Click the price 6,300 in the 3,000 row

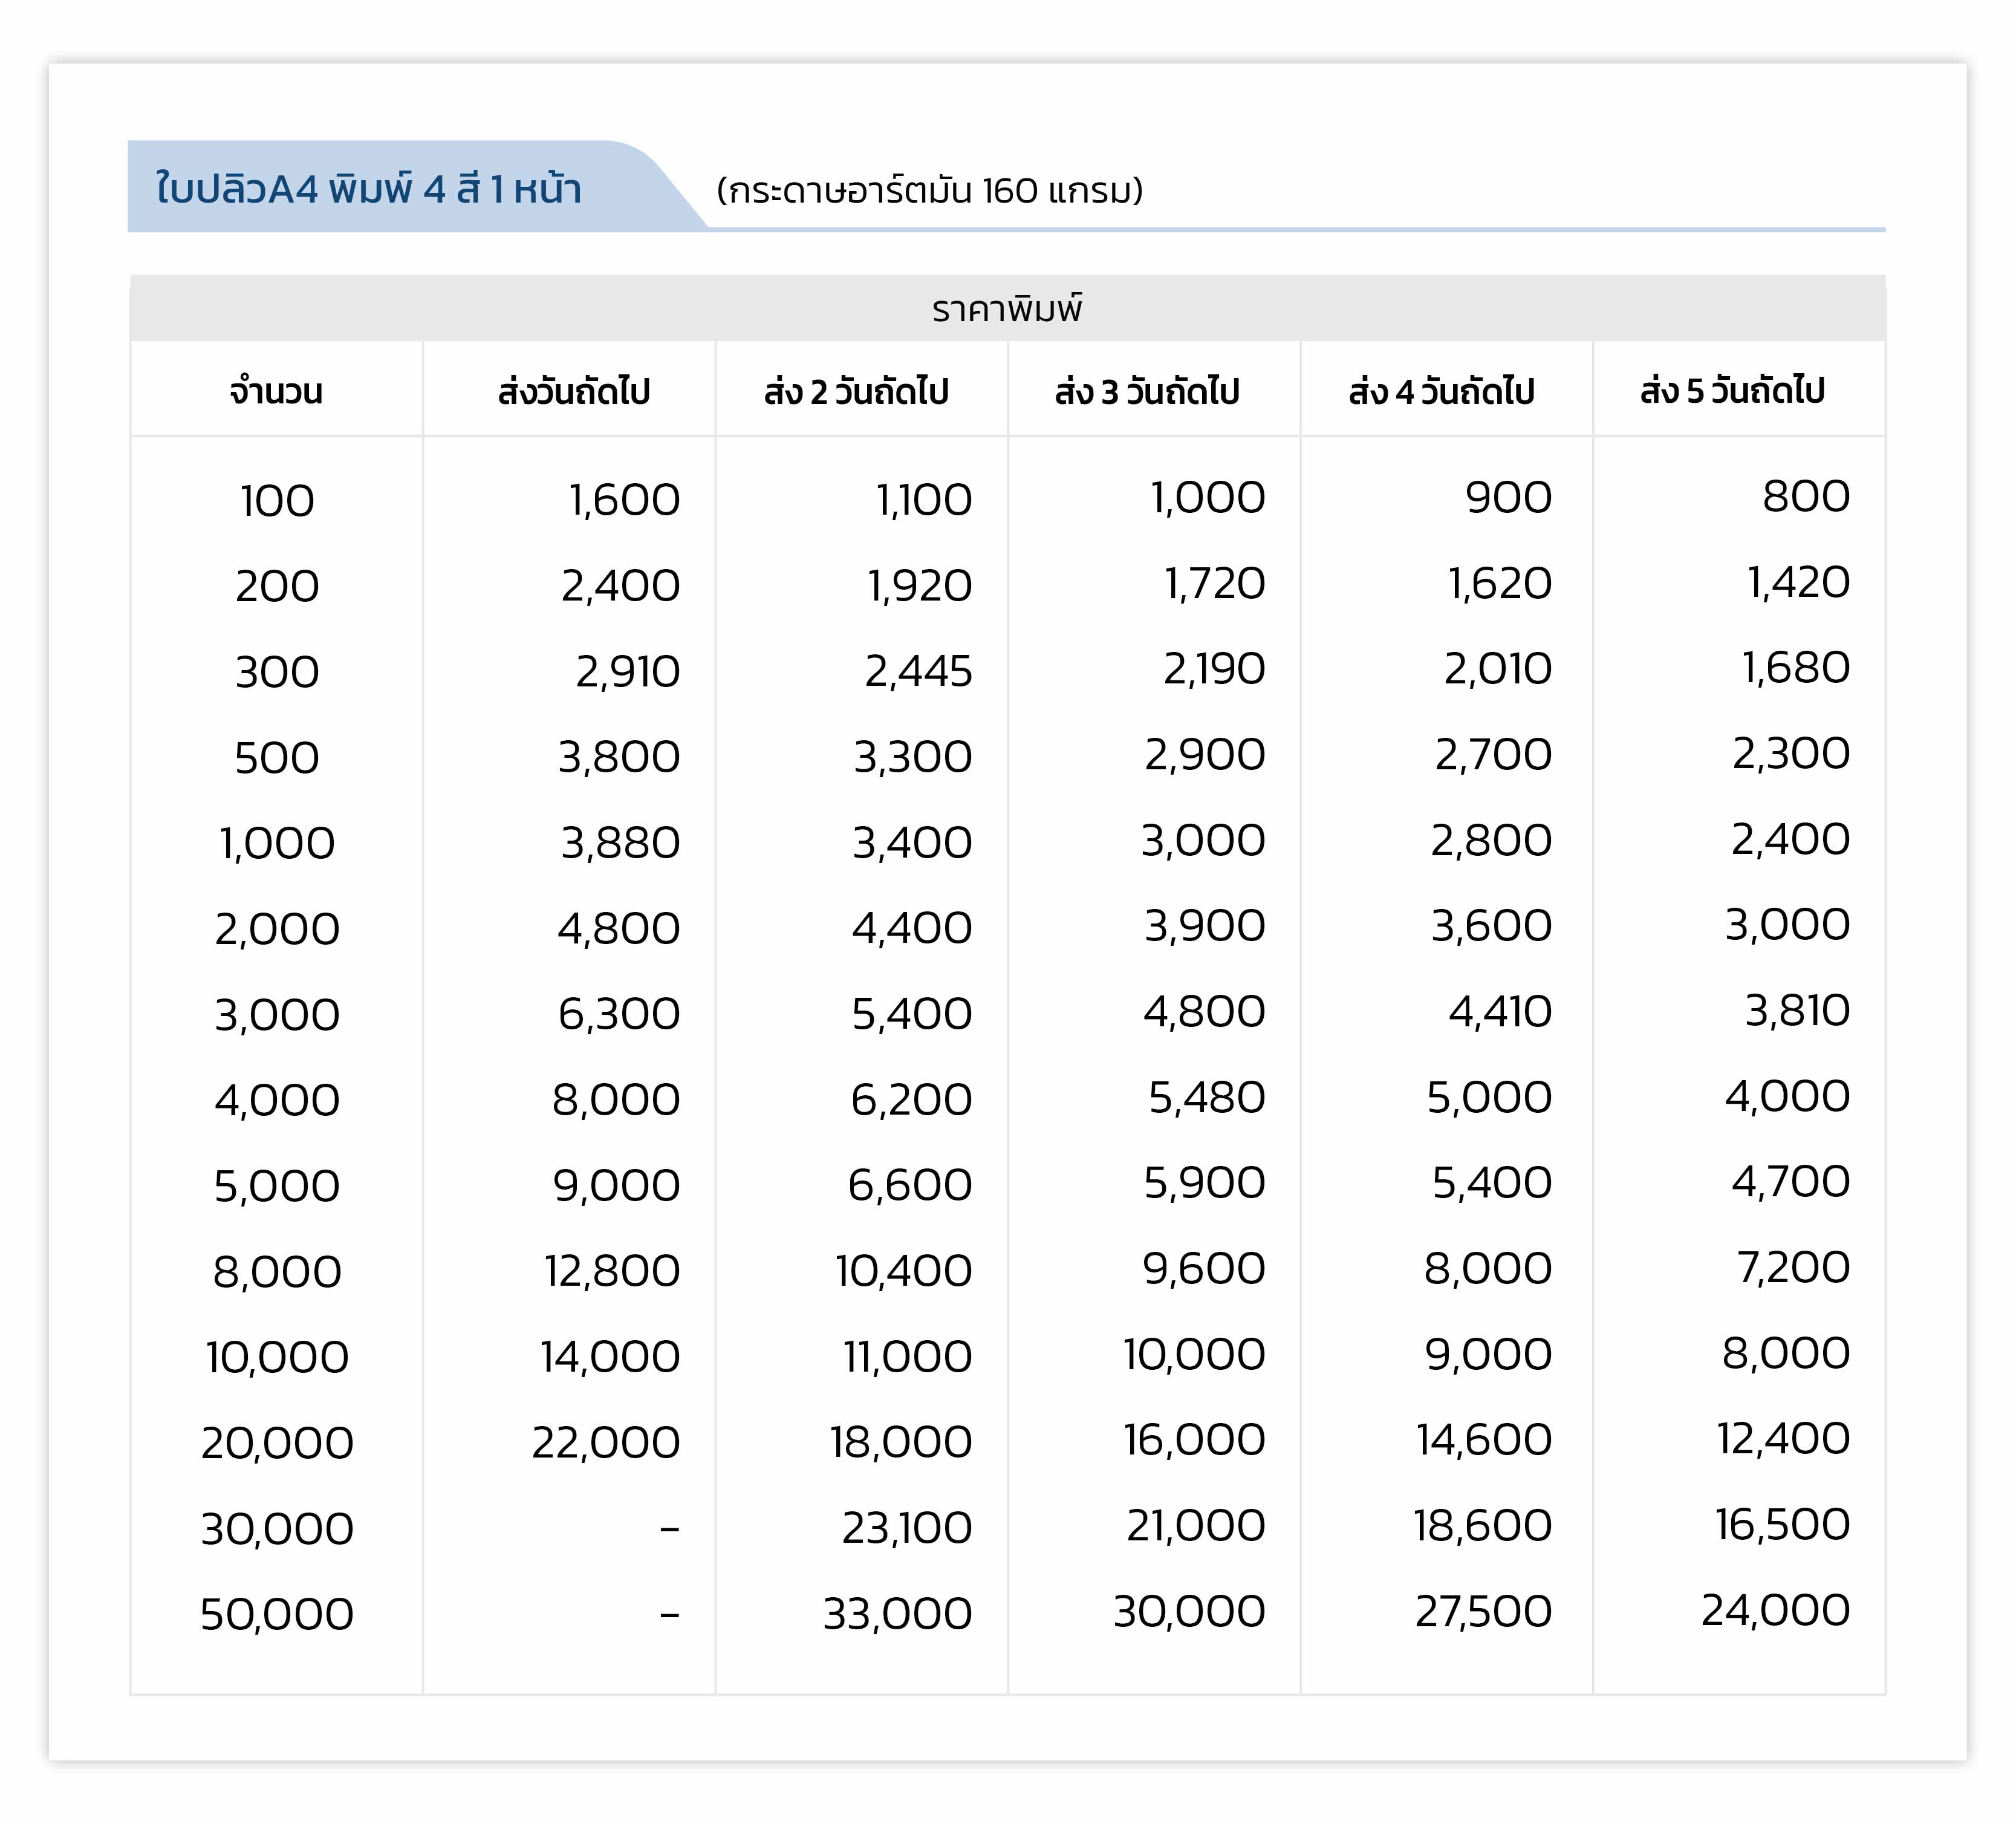click(619, 1014)
